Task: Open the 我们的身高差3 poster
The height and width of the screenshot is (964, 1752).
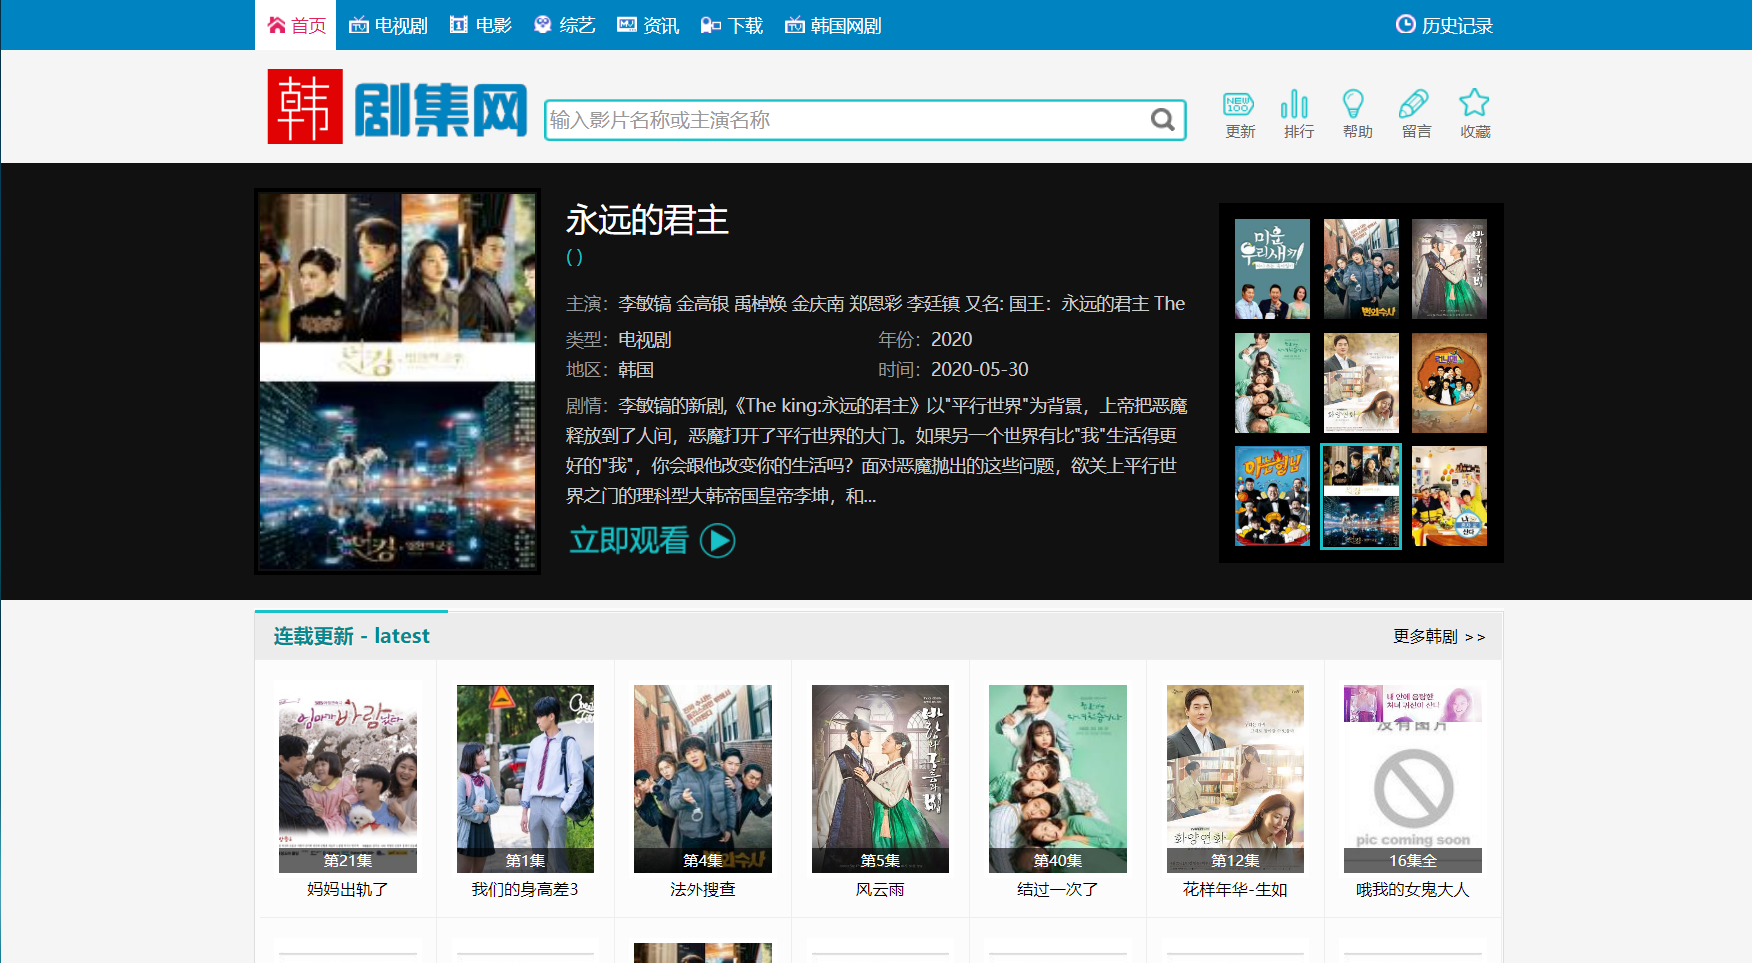Action: click(x=525, y=779)
